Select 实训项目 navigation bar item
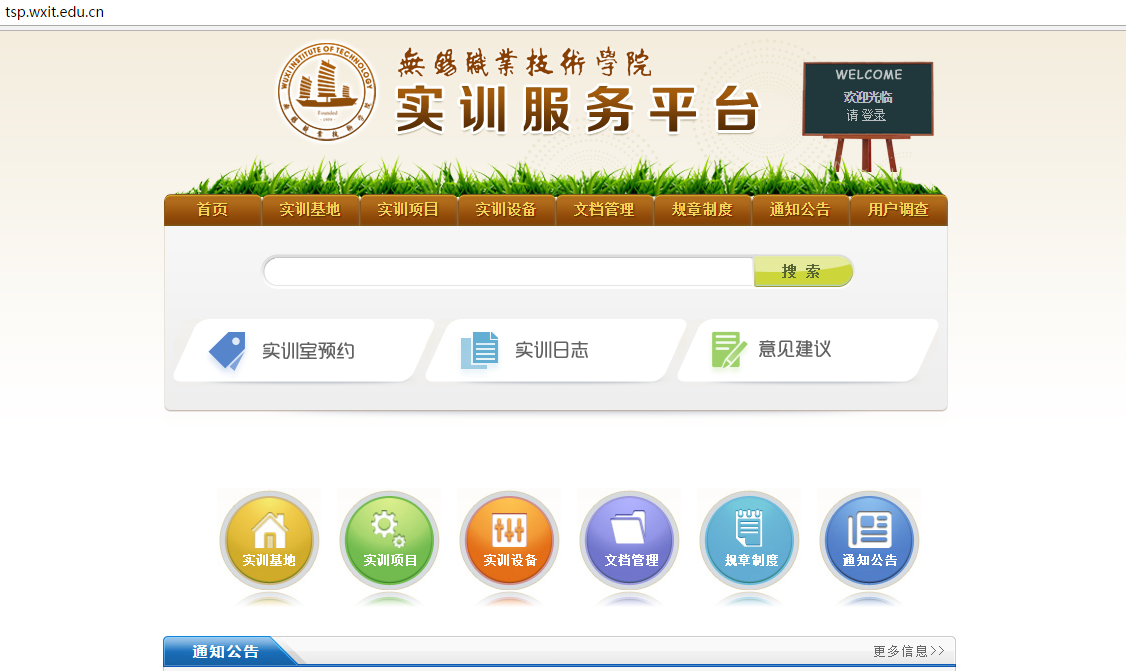This screenshot has width=1126, height=671. pyautogui.click(x=408, y=210)
